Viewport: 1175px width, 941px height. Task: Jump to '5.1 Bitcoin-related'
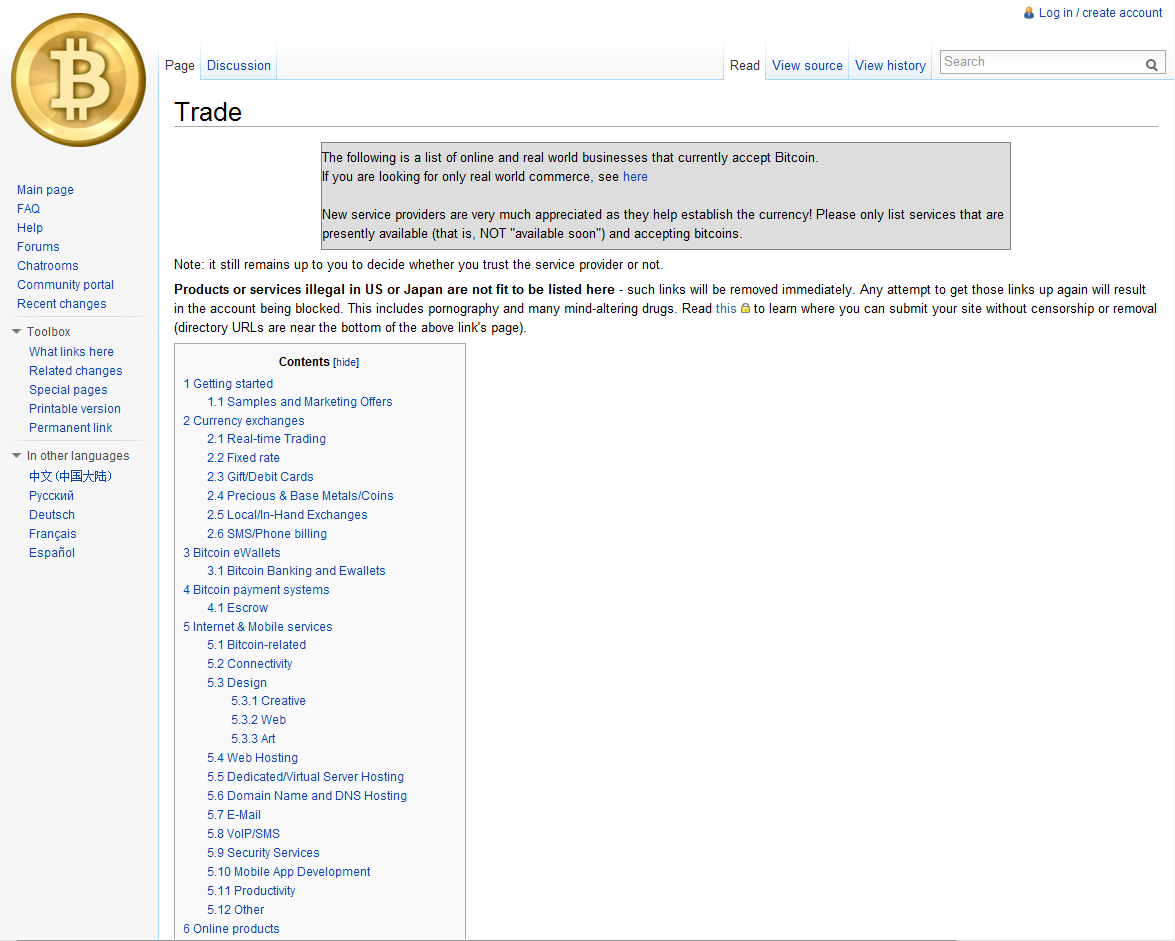click(257, 645)
